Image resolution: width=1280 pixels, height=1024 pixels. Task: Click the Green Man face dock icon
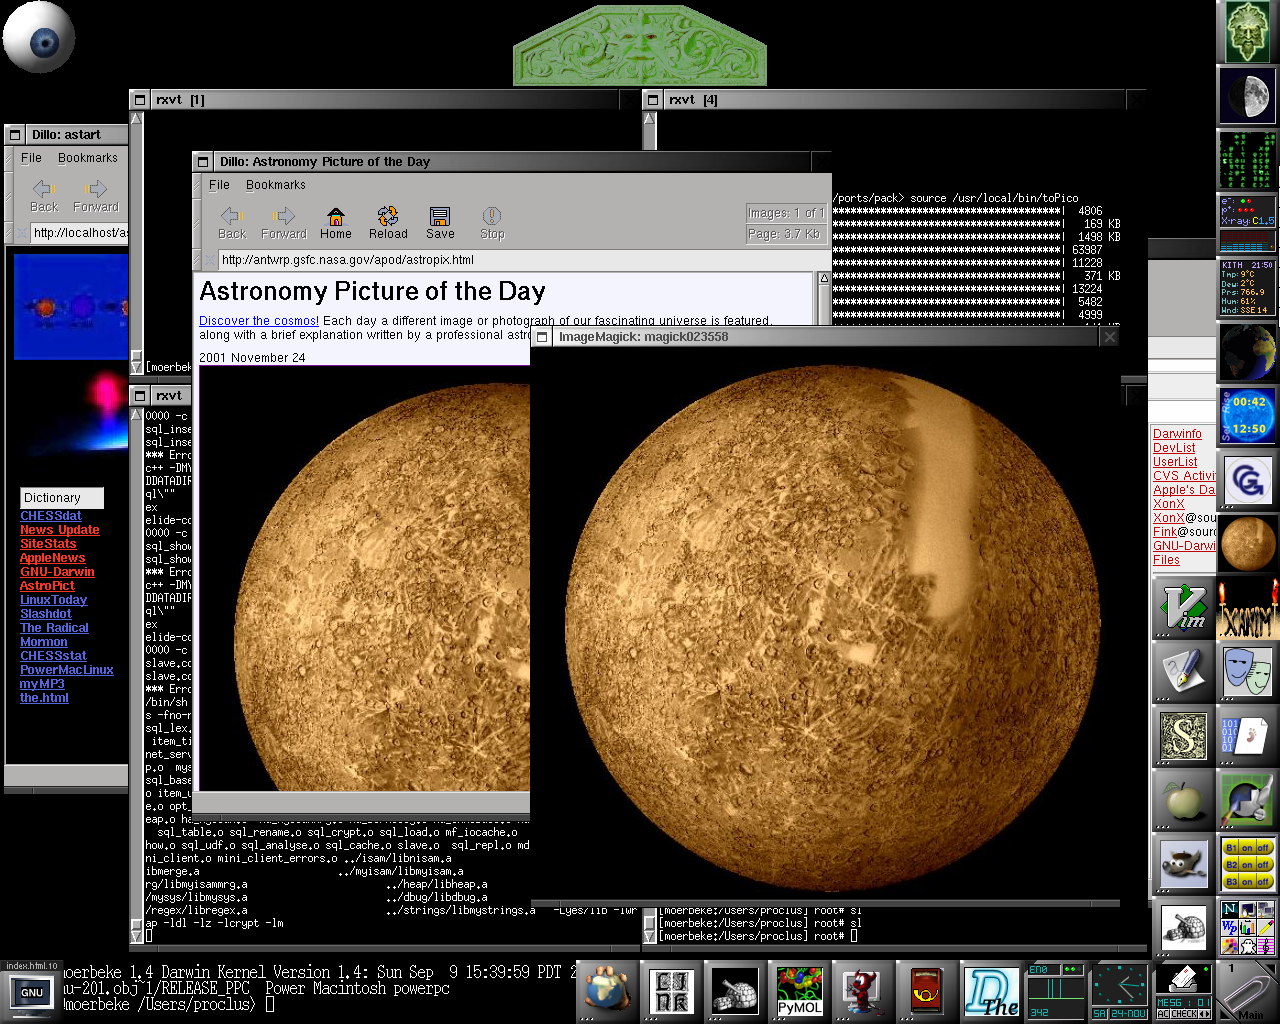(x=1247, y=32)
